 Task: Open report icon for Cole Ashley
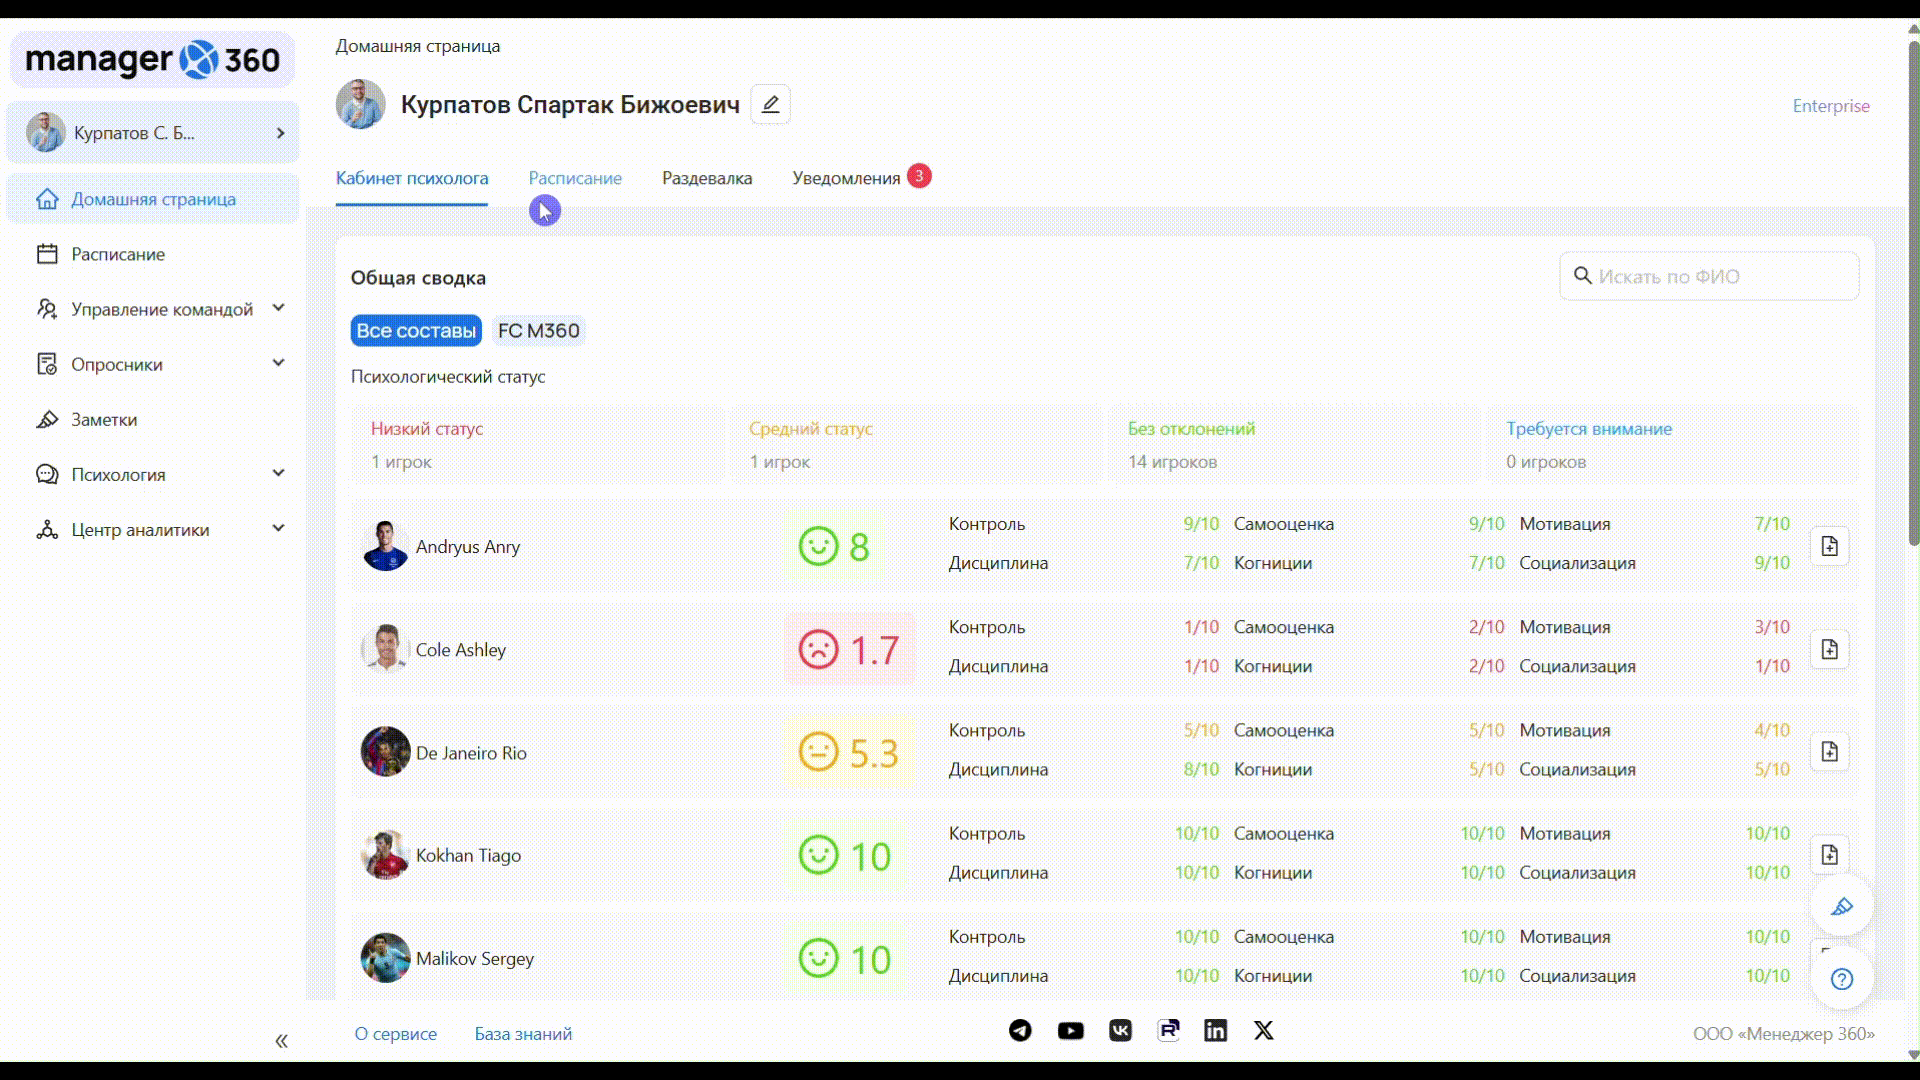(x=1829, y=649)
